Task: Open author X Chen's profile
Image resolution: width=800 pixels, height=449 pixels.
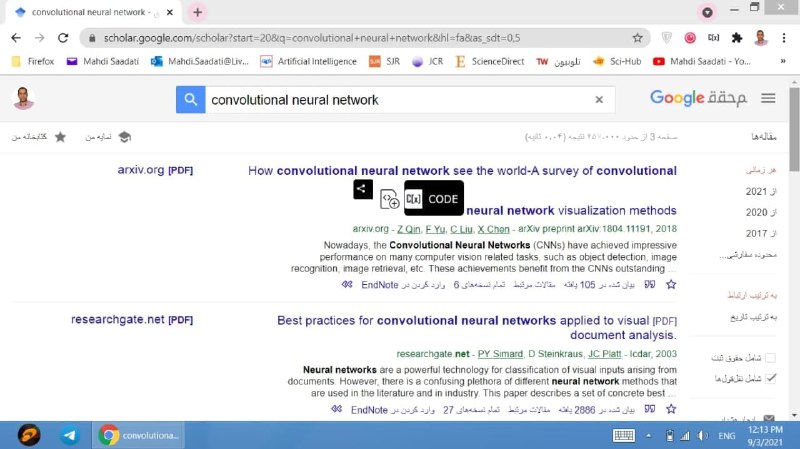Action: point(493,229)
